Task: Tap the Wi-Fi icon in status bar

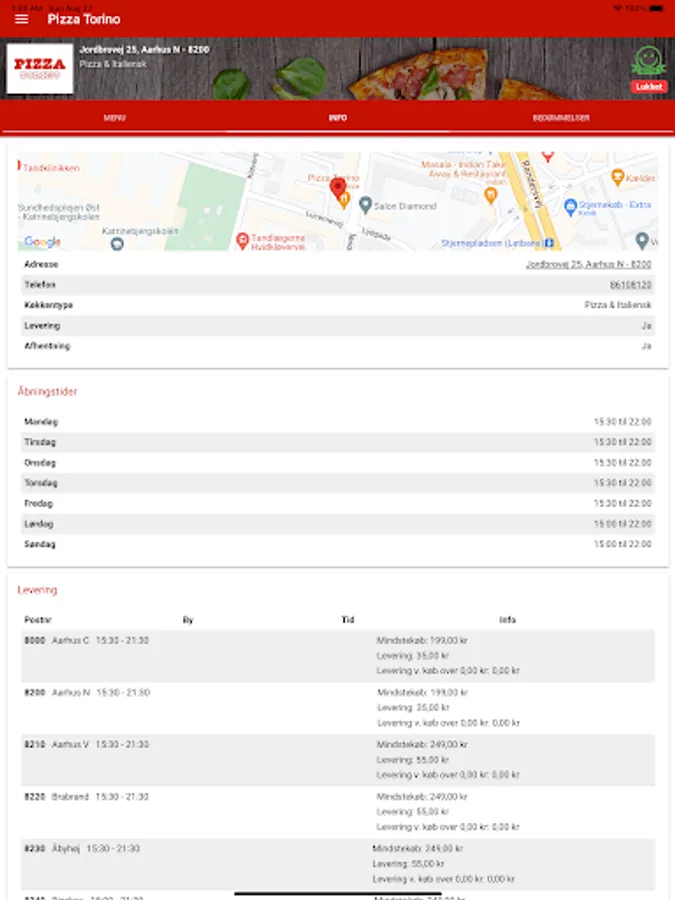Action: pos(618,8)
